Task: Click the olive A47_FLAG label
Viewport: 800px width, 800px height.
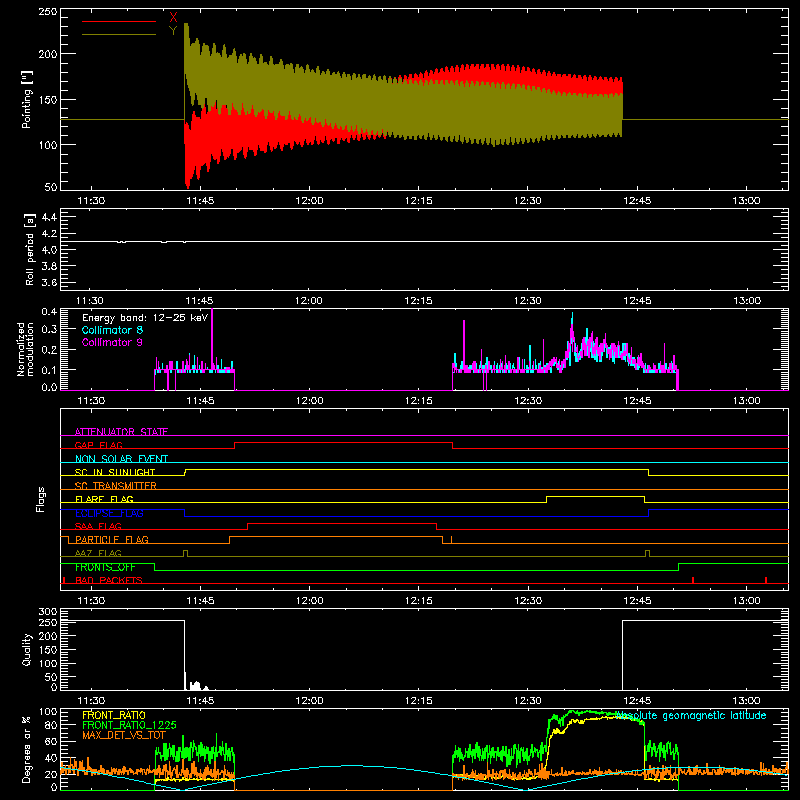Action: coord(98,553)
